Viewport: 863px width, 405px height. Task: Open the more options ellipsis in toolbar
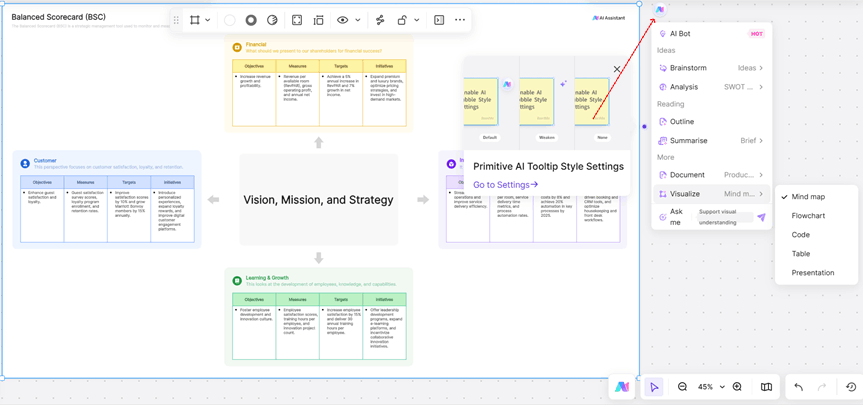point(460,20)
